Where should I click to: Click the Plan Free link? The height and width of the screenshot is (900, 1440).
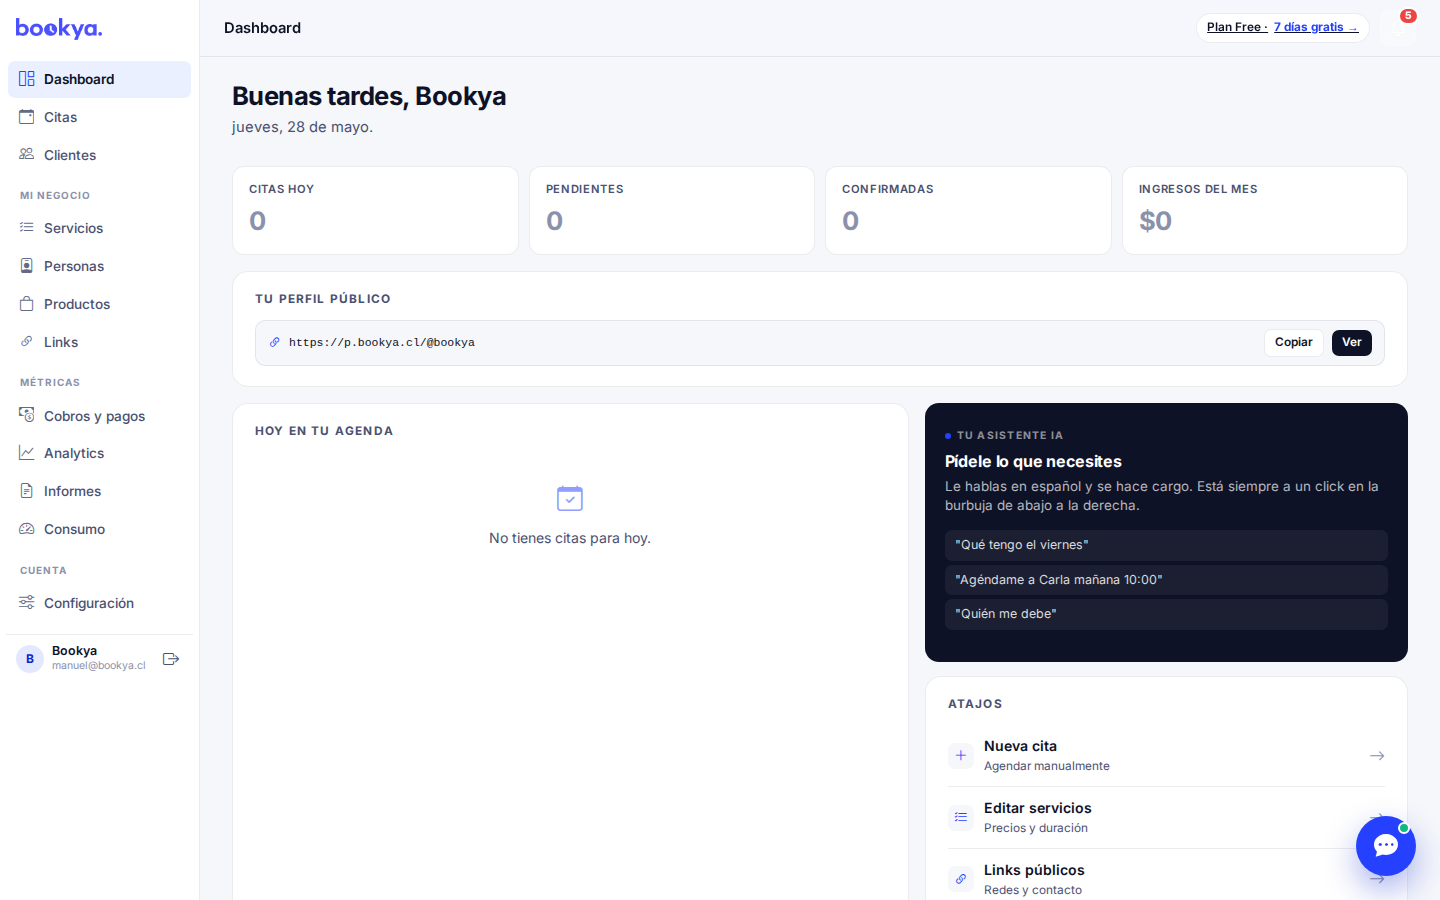click(x=1236, y=27)
